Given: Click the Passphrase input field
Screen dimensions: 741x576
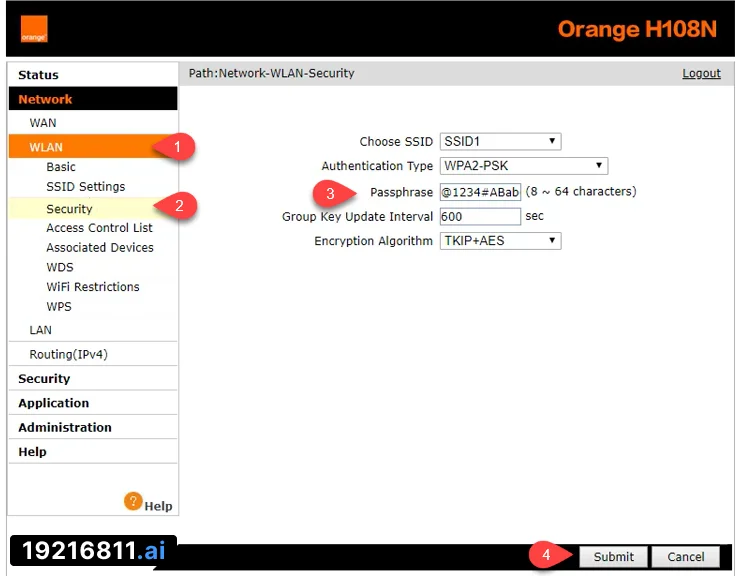Looking at the screenshot, I should pos(480,192).
